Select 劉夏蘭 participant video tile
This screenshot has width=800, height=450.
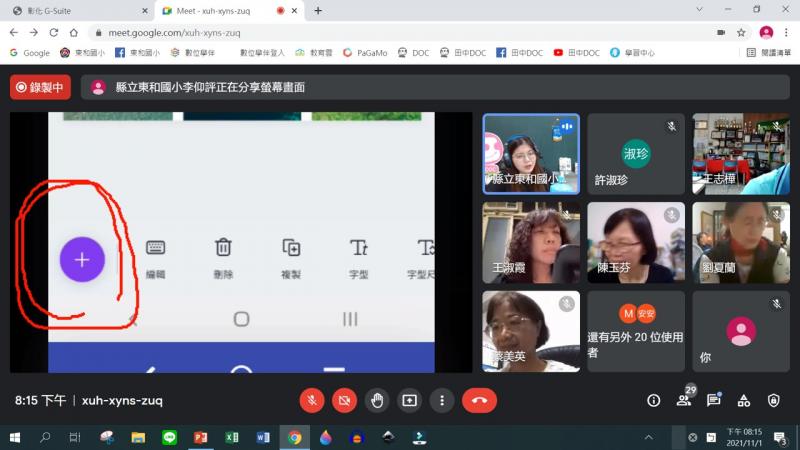click(741, 242)
